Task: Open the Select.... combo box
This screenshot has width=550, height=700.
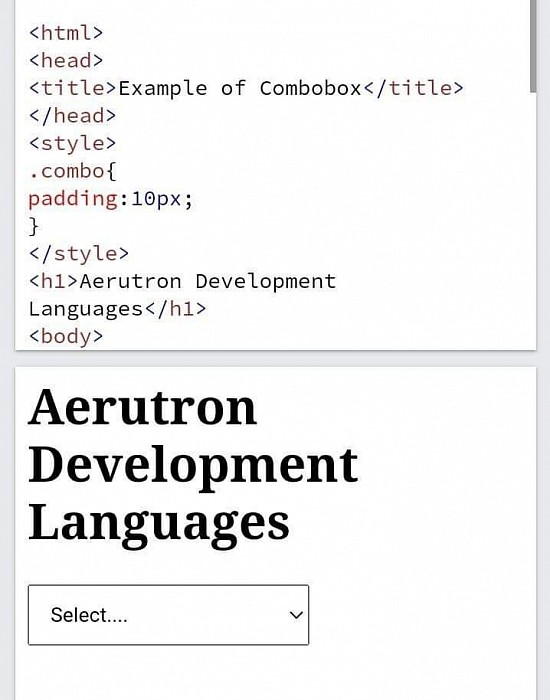Action: pos(168,615)
